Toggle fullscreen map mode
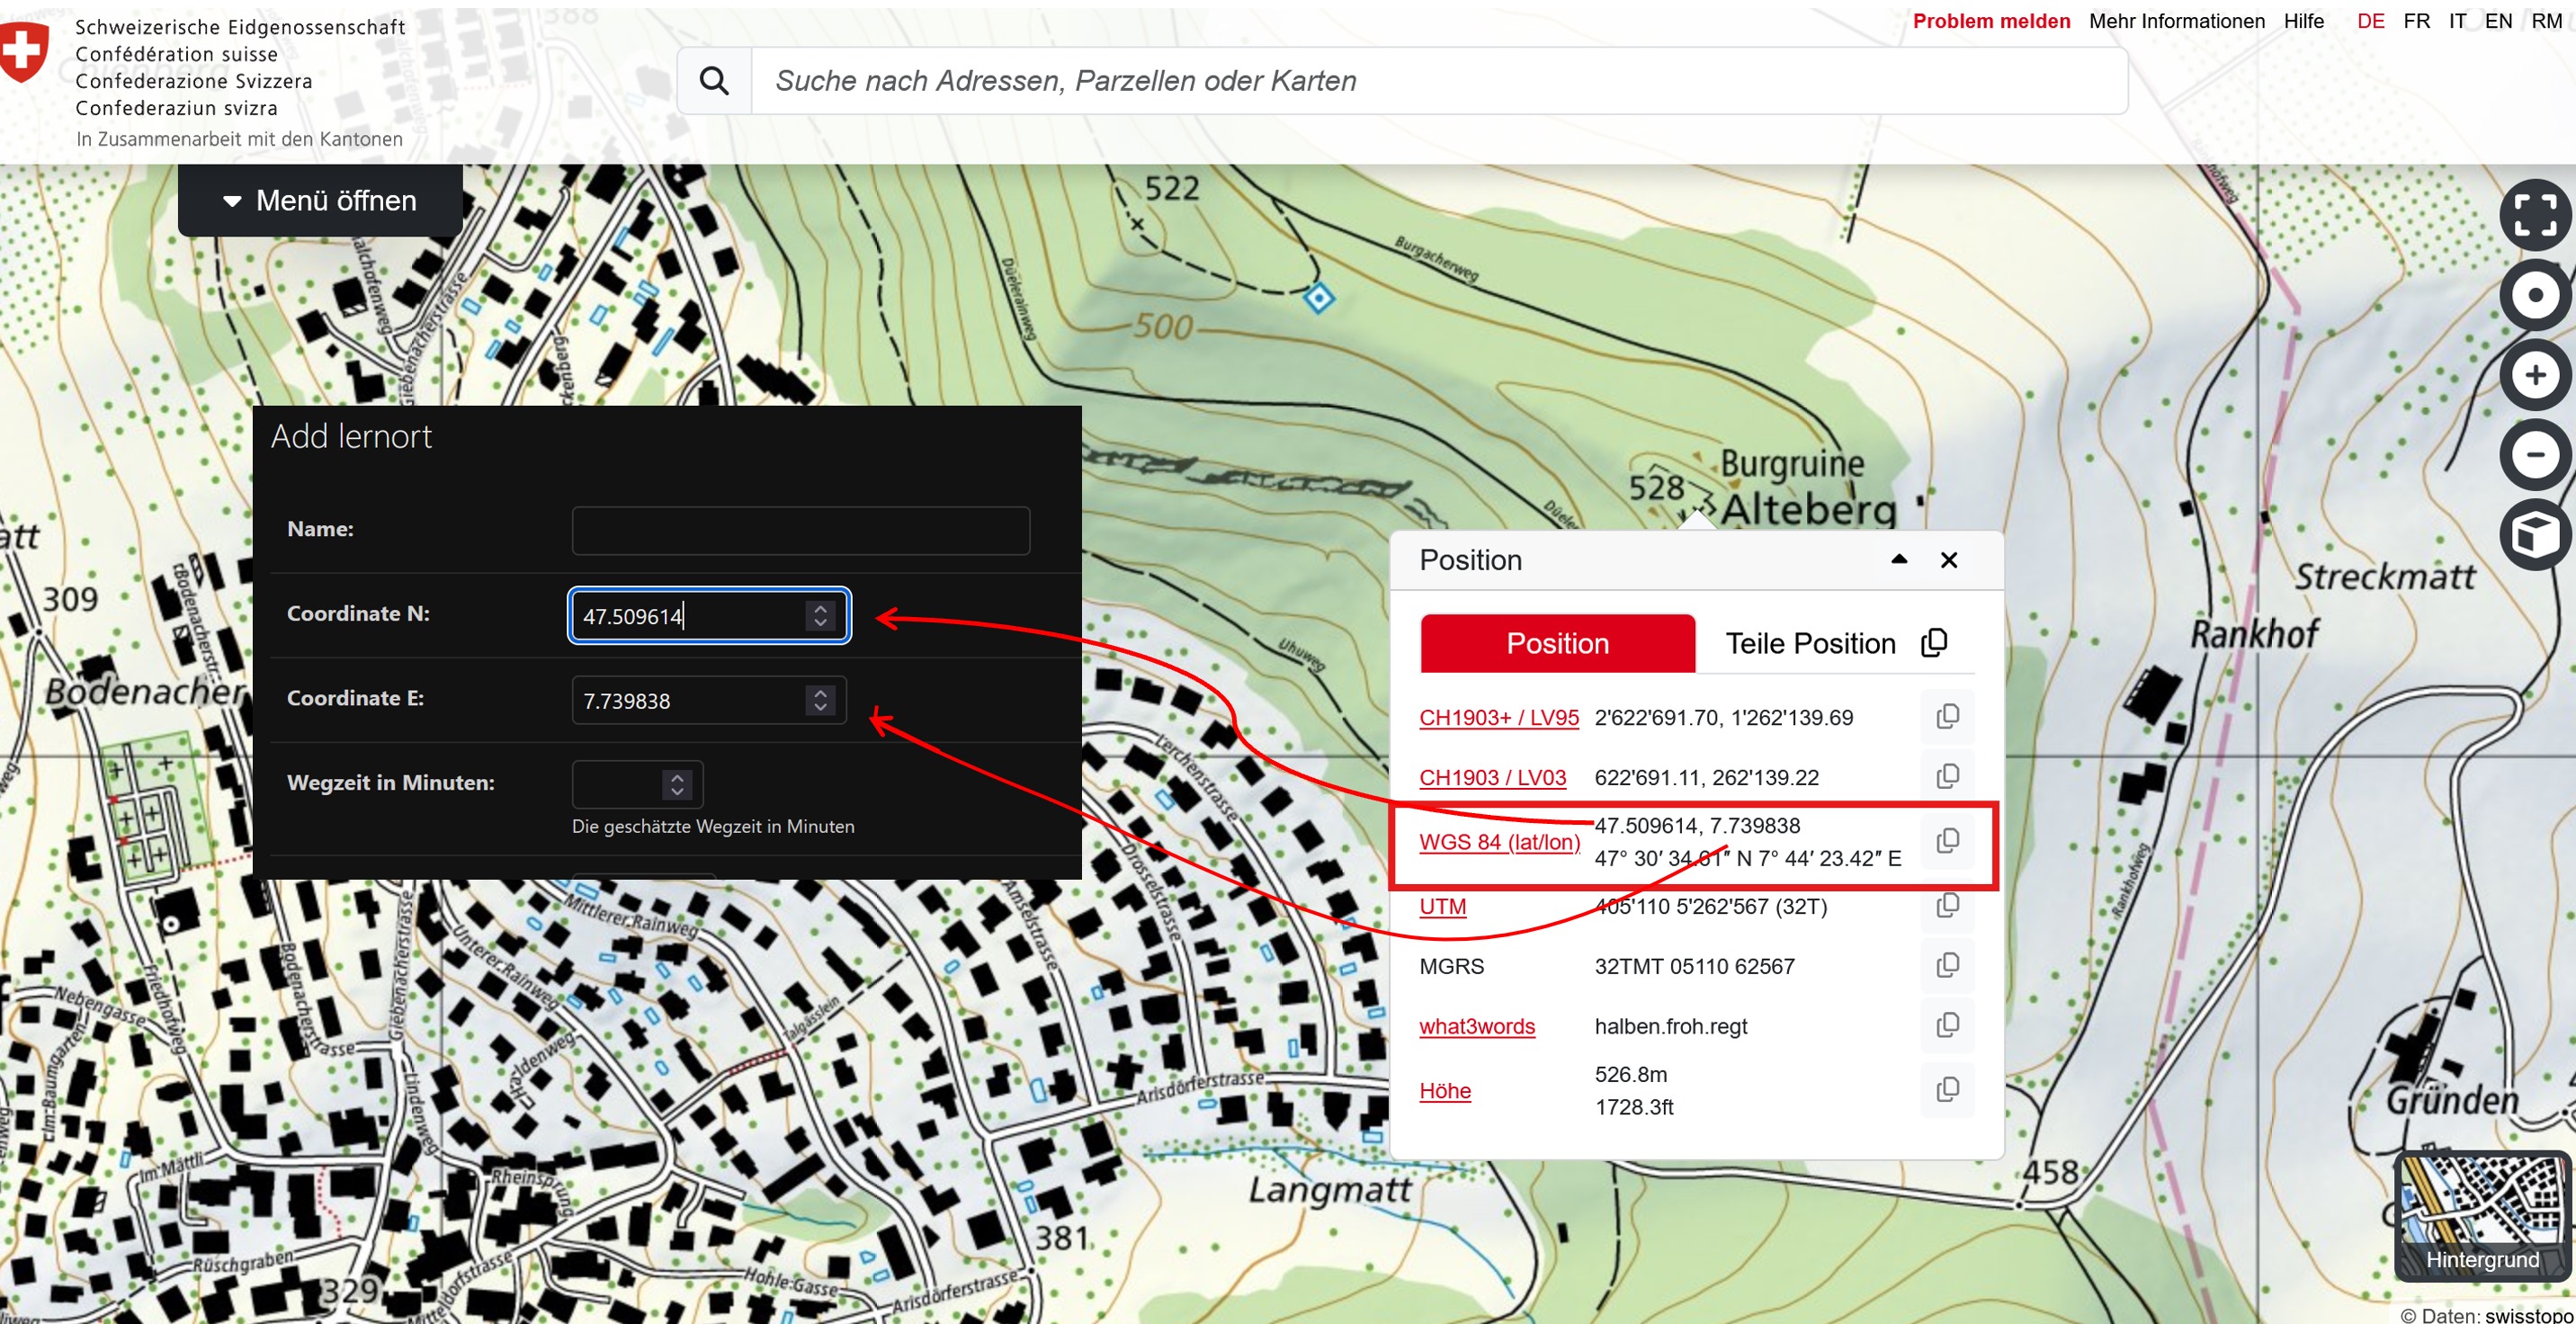This screenshot has height=1324, width=2576. pyautogui.click(x=2534, y=216)
